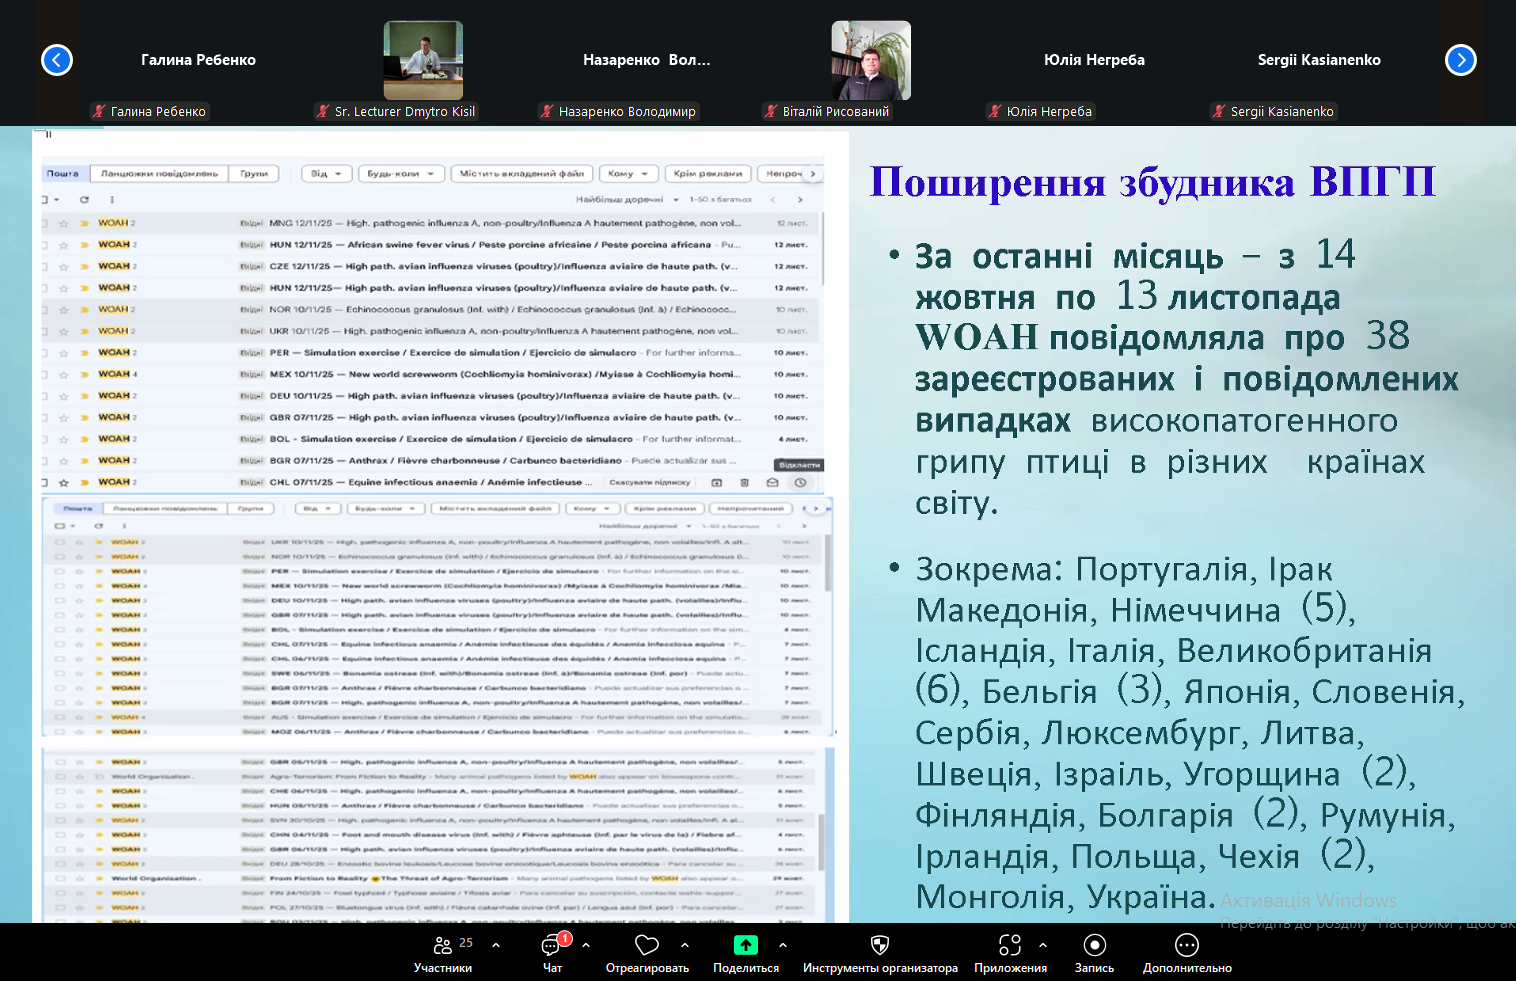Click the Містить вкладений файл filter button
This screenshot has width=1516, height=981.
click(521, 174)
